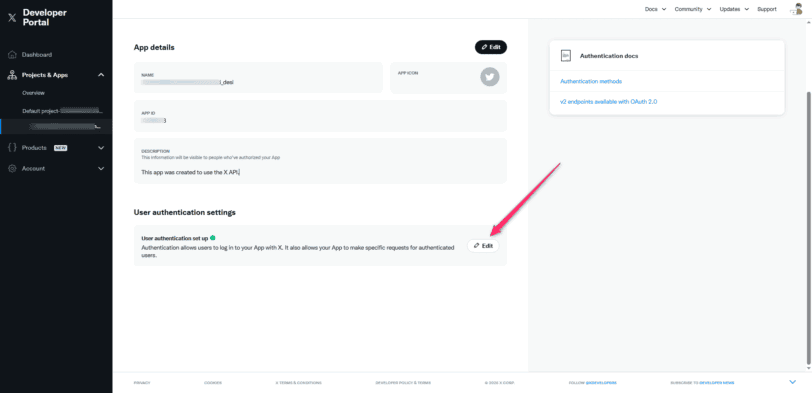Image resolution: width=812 pixels, height=393 pixels.
Task: Click the App icon bird image
Action: (x=489, y=77)
